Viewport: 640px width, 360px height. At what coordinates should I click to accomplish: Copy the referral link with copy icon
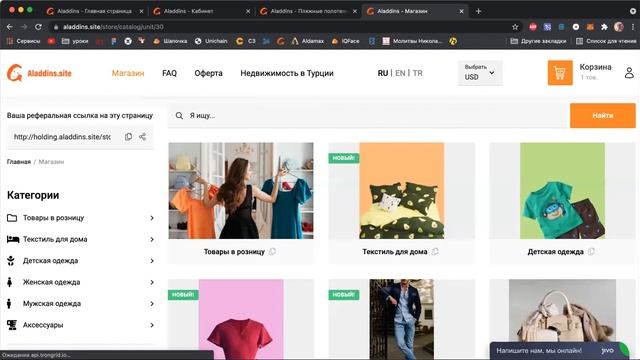pos(128,137)
